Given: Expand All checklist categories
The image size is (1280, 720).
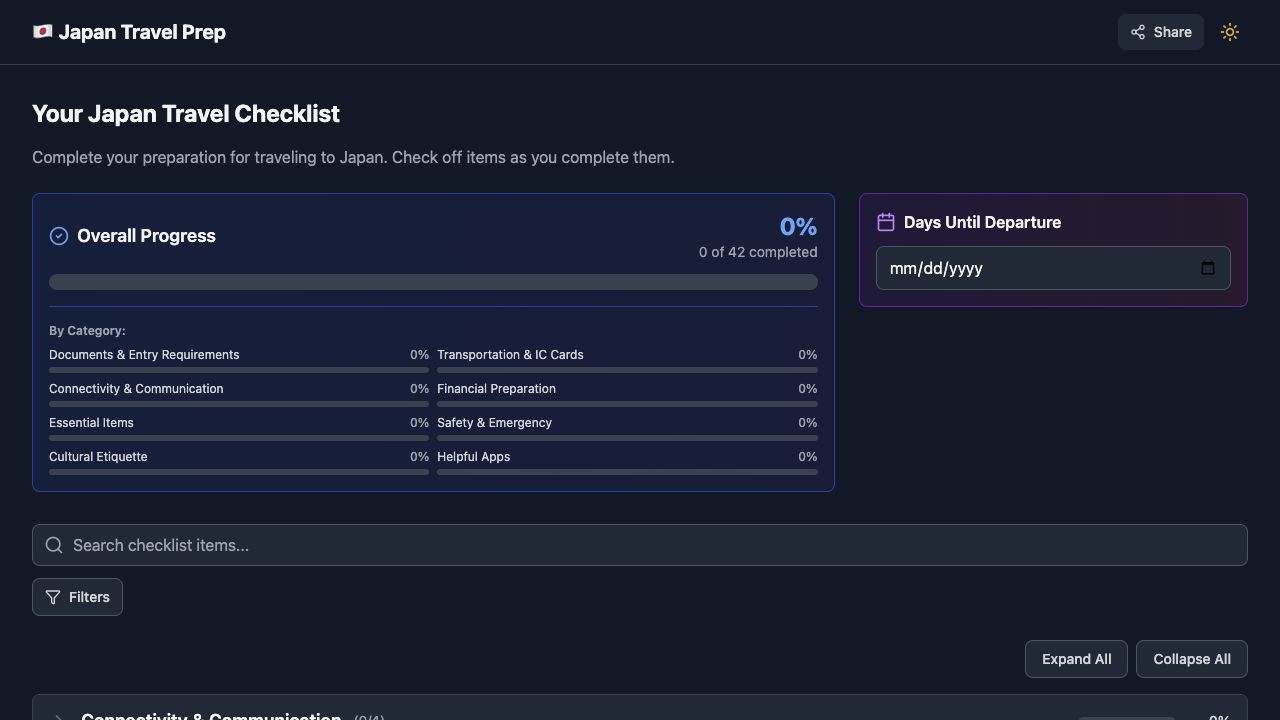Looking at the screenshot, I should 1076,659.
